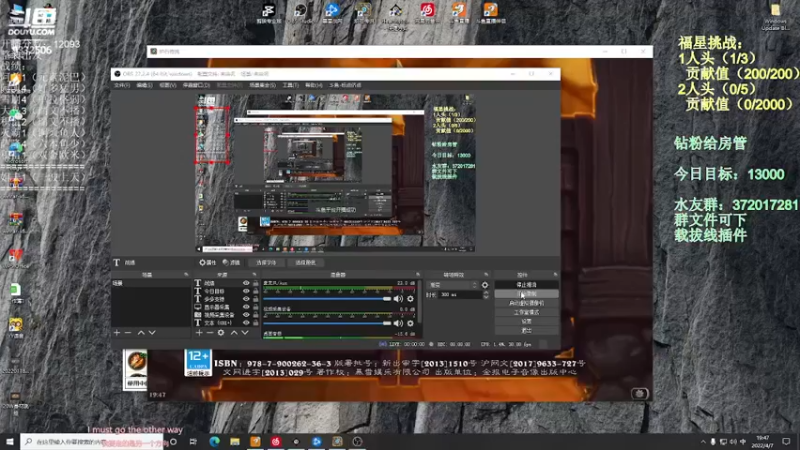Click 停止推流 to stop streaming
This screenshot has height=450, width=800.
click(526, 285)
